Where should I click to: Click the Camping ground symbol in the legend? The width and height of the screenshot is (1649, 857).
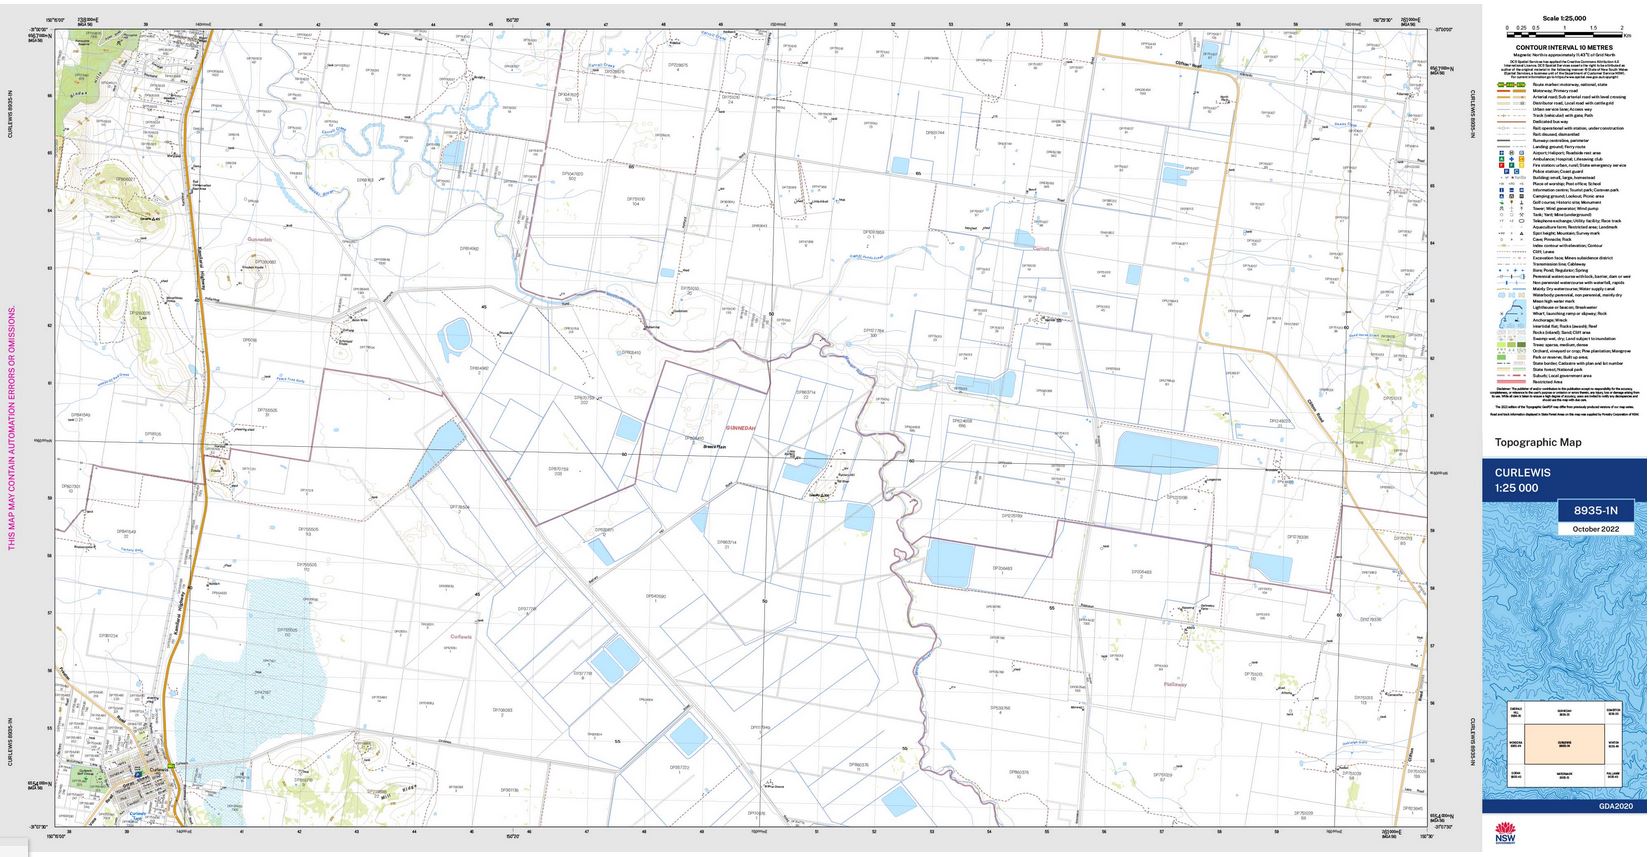point(1501,196)
